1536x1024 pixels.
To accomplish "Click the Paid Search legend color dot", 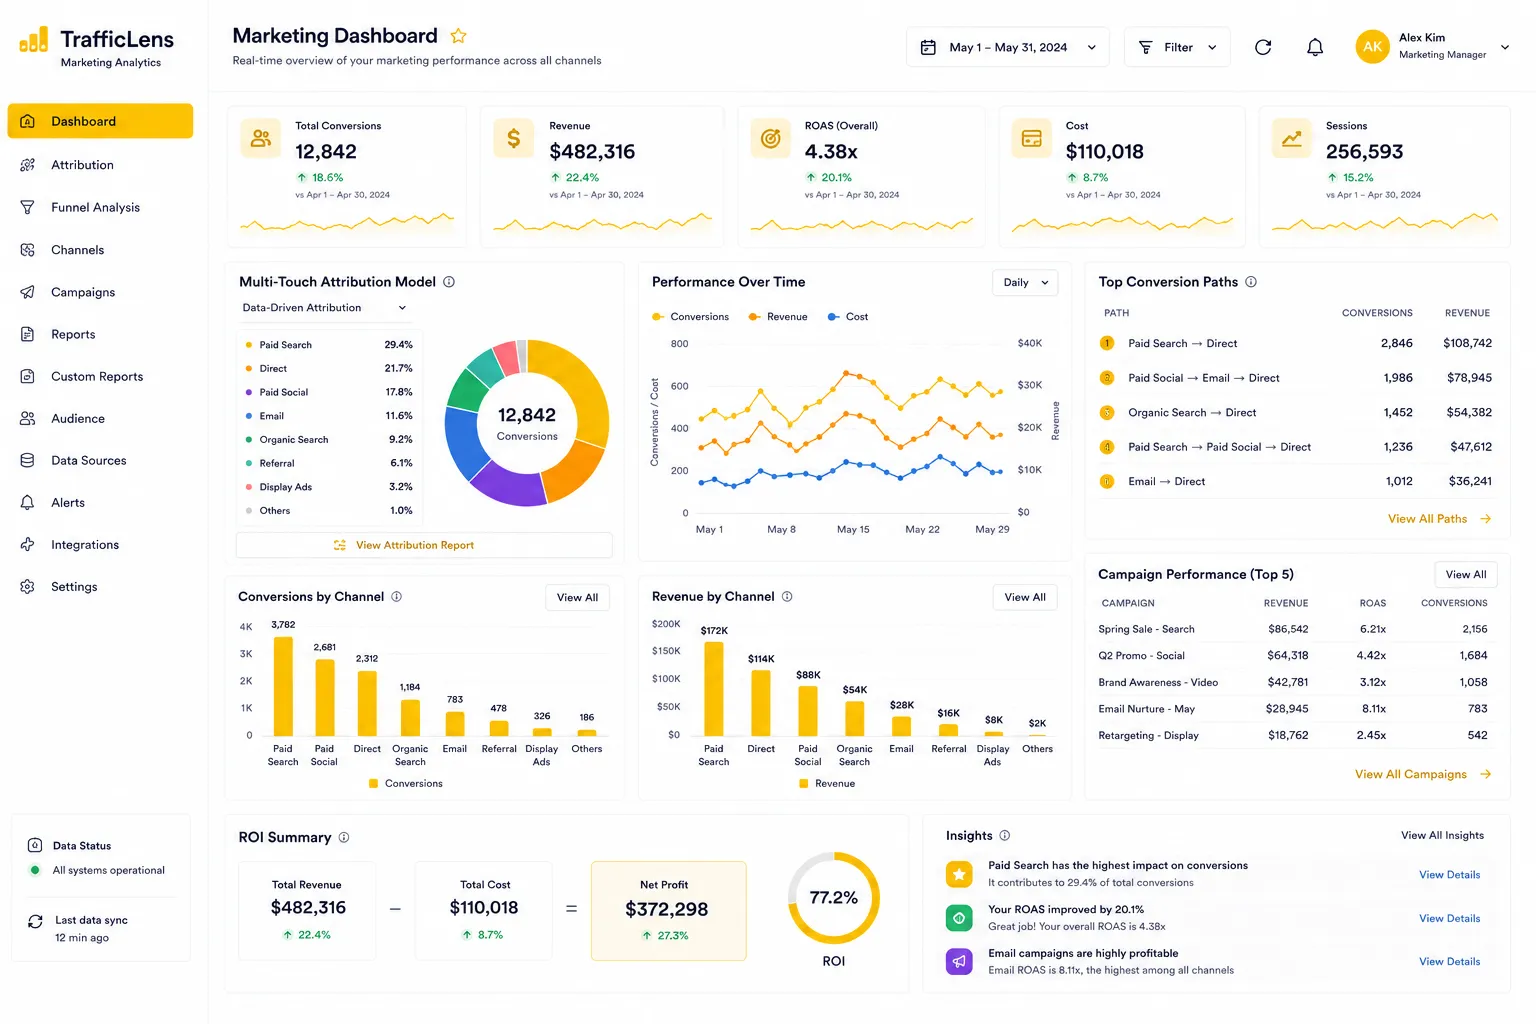I will point(249,345).
